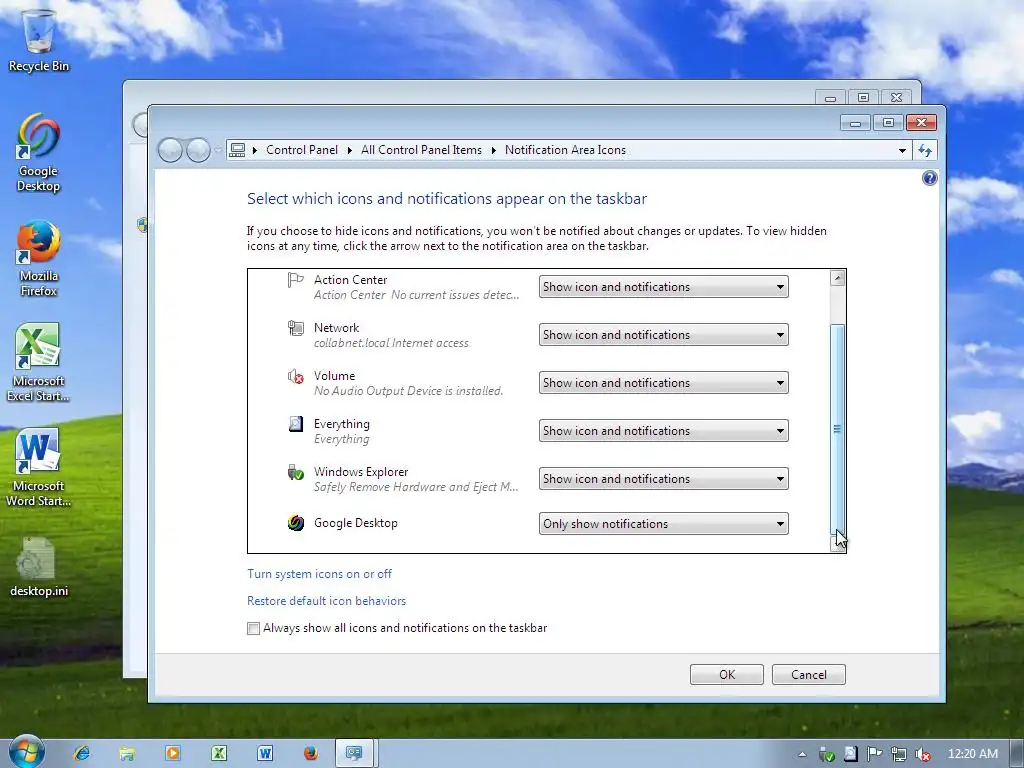Viewport: 1024px width, 768px height.
Task: Expand the arrow before Notification Area Icons
Action: 494,150
